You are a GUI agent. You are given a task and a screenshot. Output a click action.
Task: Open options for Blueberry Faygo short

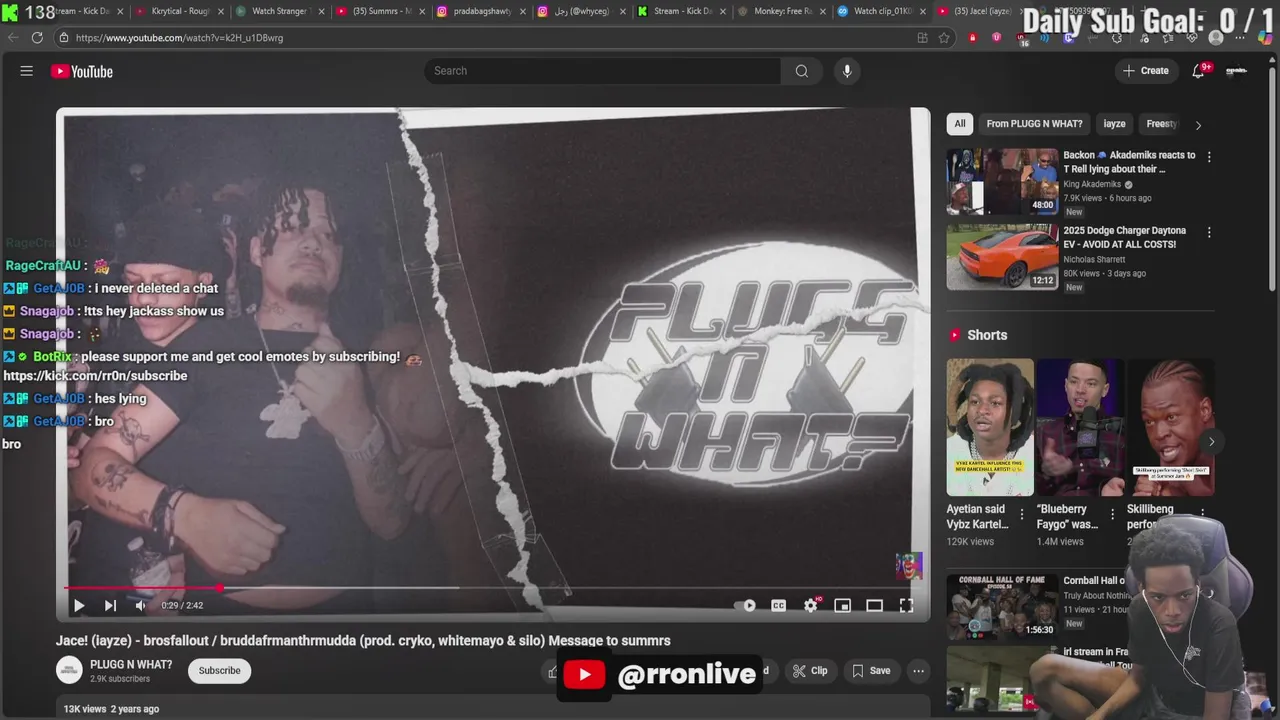[x=1111, y=514]
